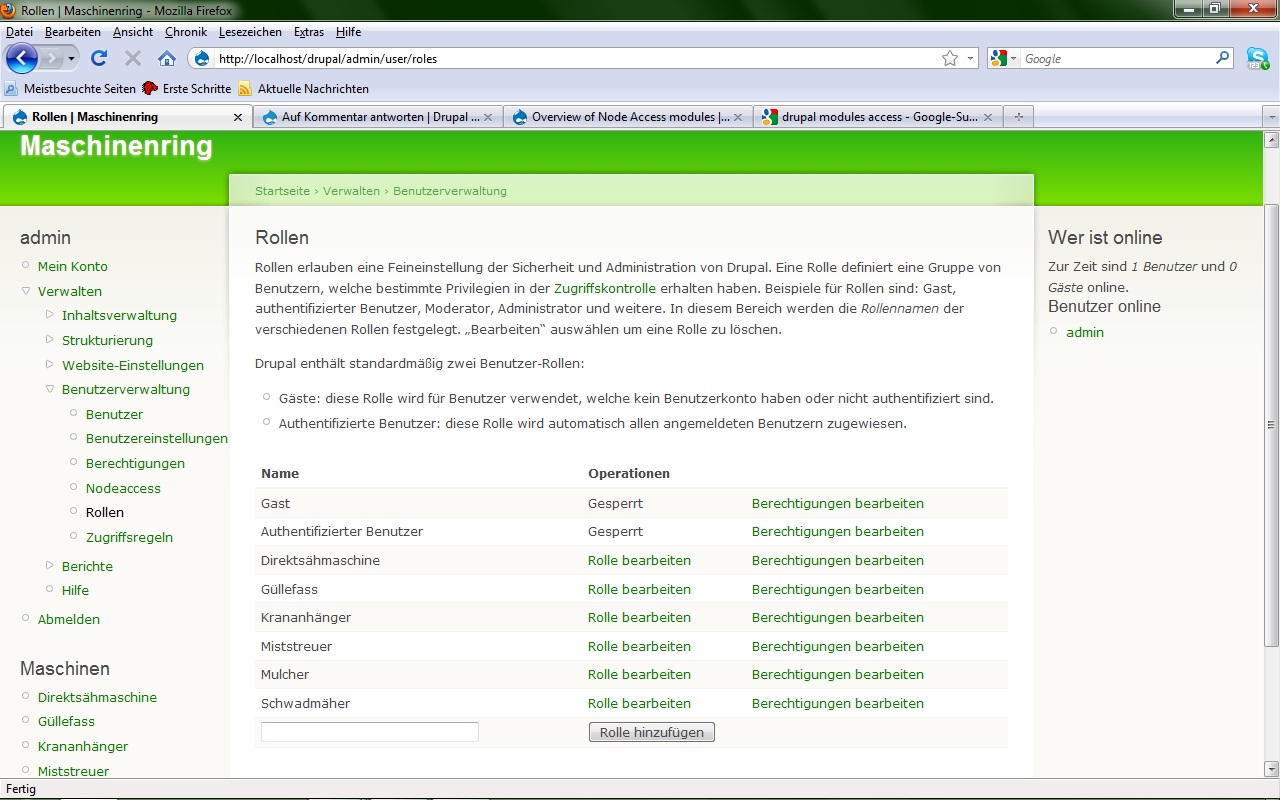Go to the Firefox home page icon
The width and height of the screenshot is (1280, 800).
pyautogui.click(x=167, y=59)
